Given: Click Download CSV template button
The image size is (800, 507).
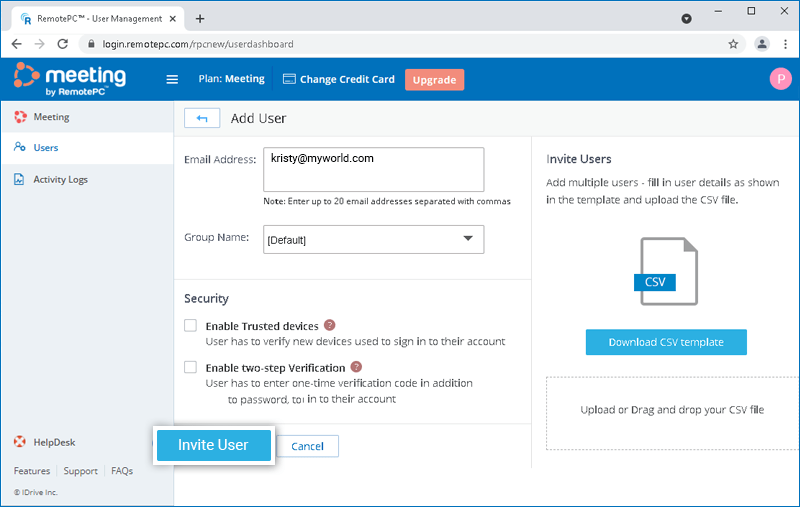Looking at the screenshot, I should click(x=666, y=342).
